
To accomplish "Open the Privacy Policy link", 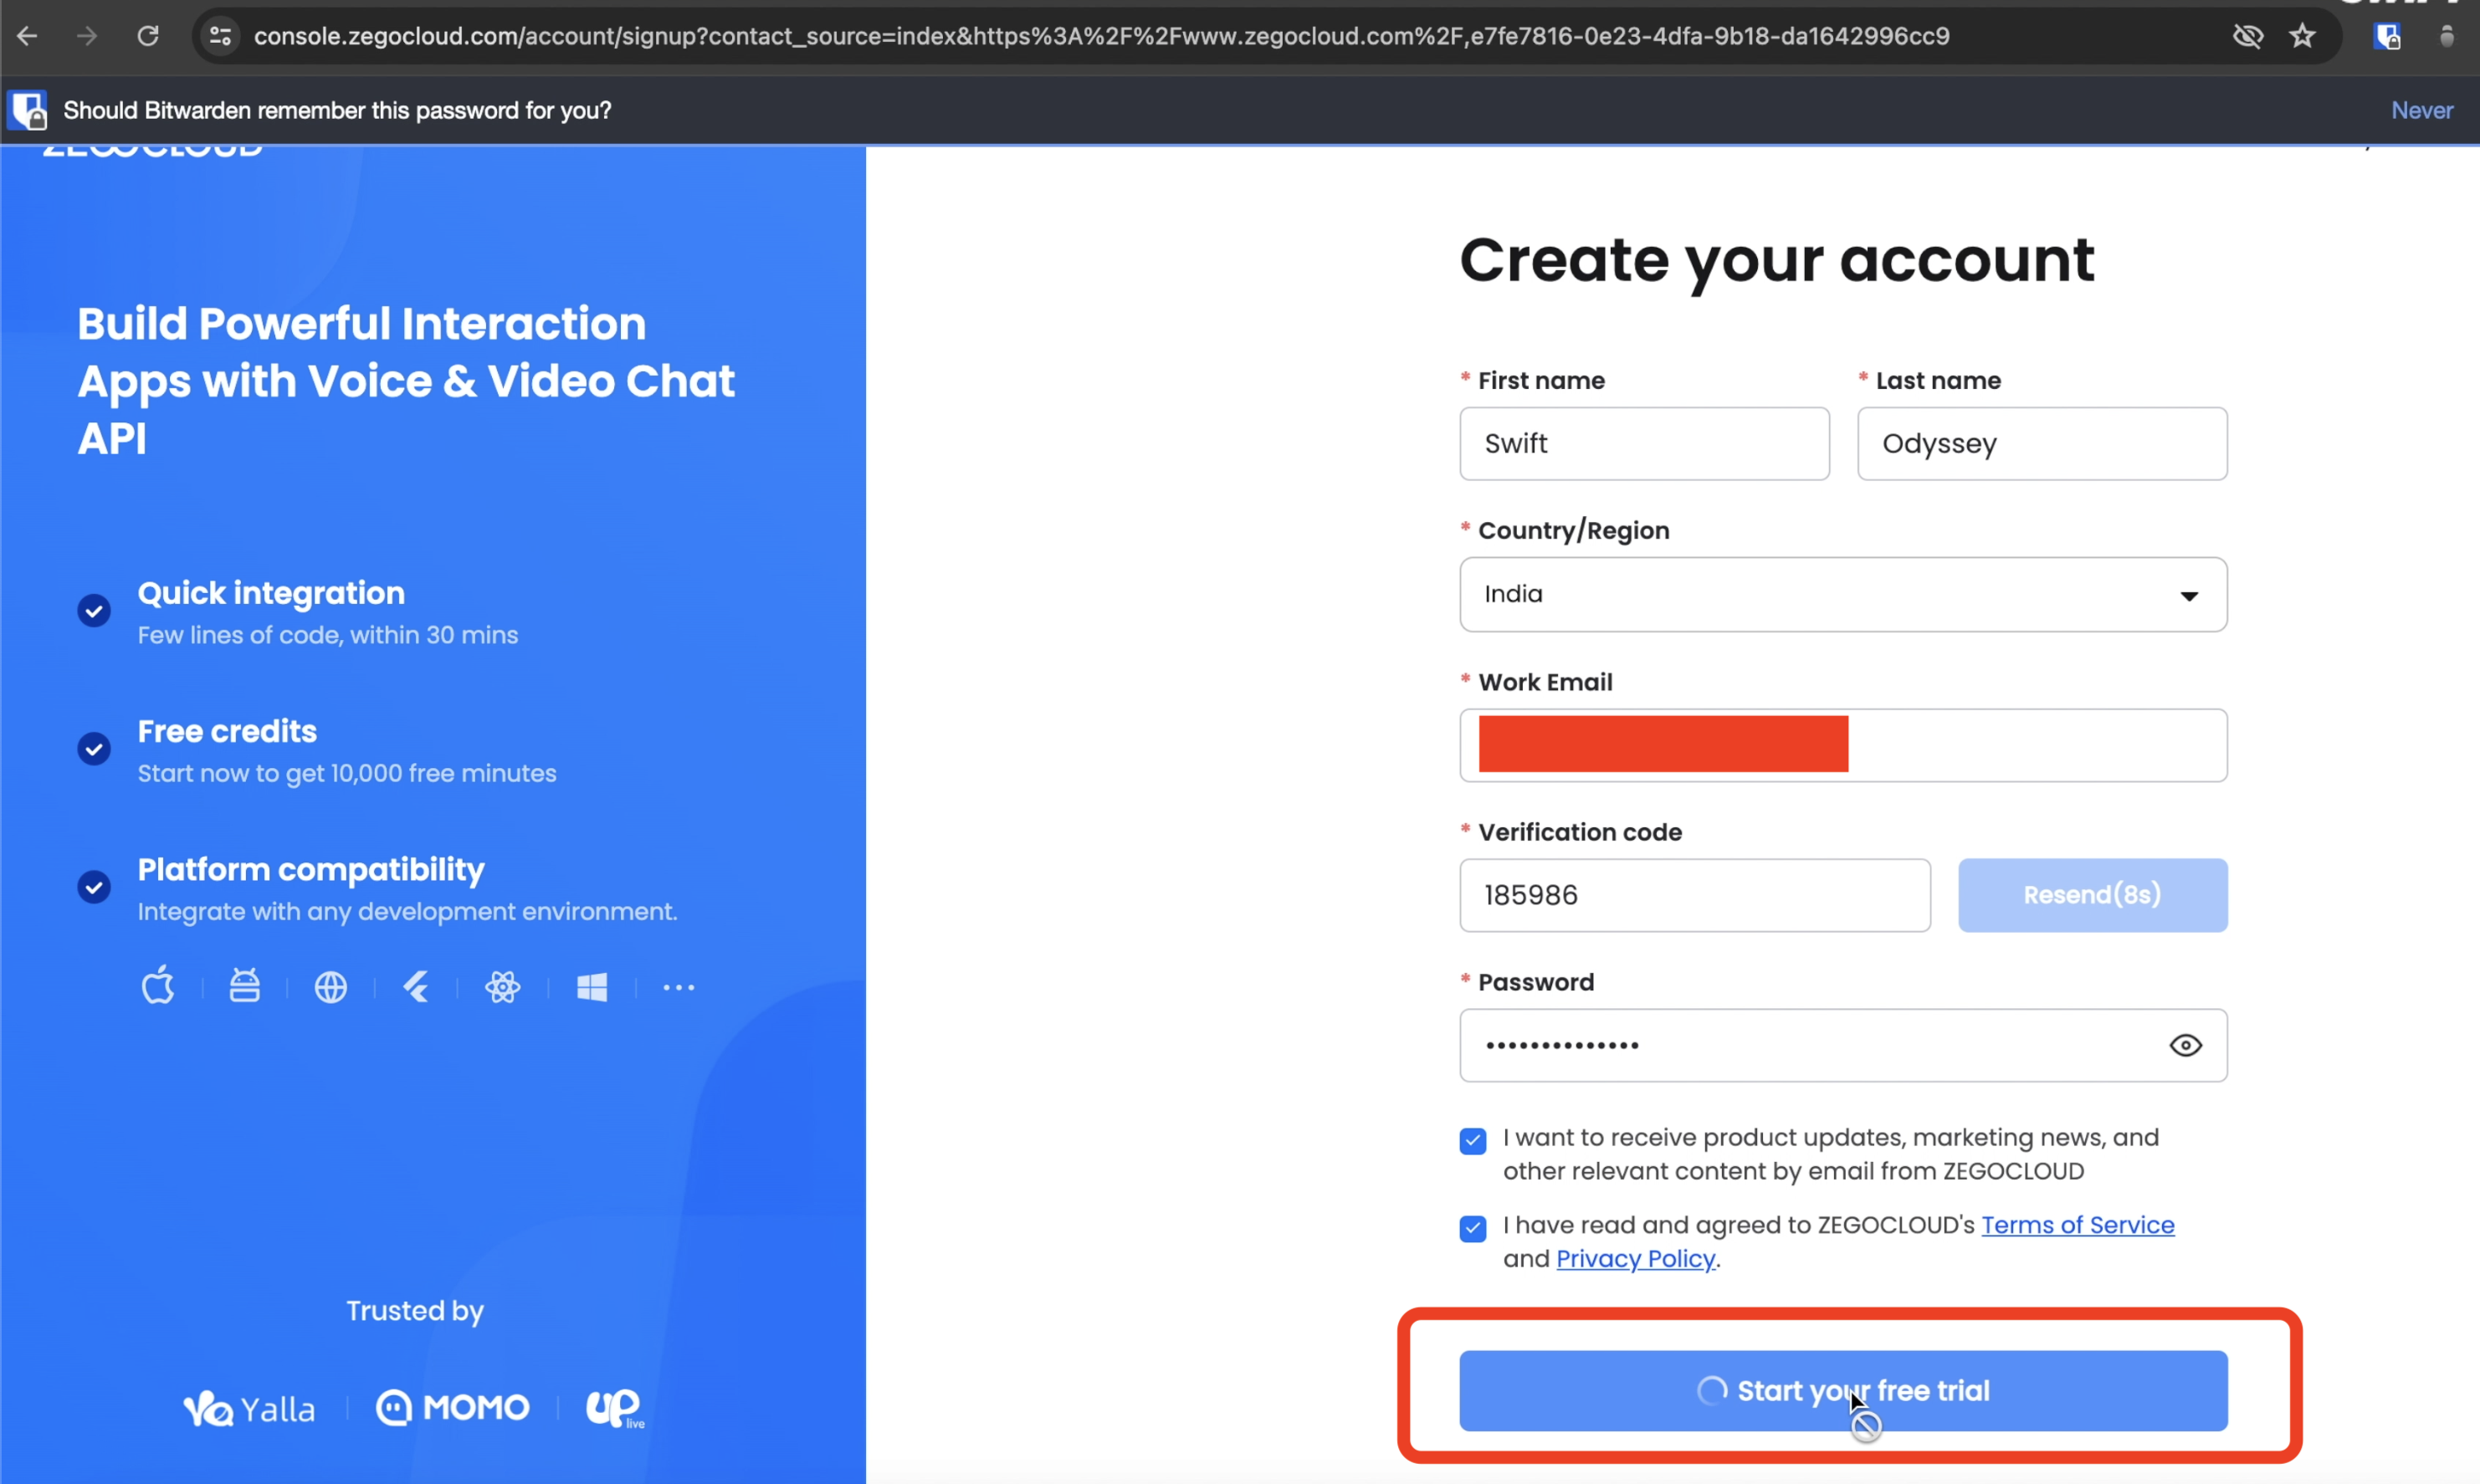I will coord(1635,1259).
